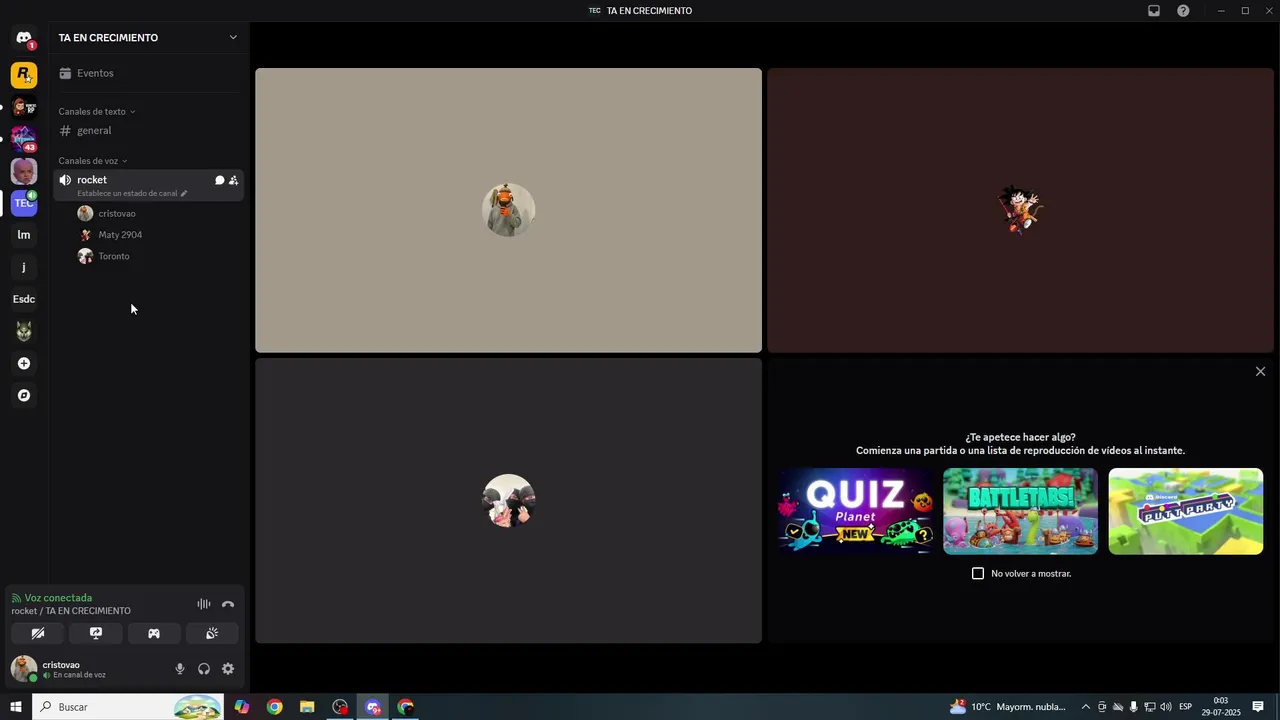
Task: Open rocket channel chat bubble icon
Action: point(219,180)
